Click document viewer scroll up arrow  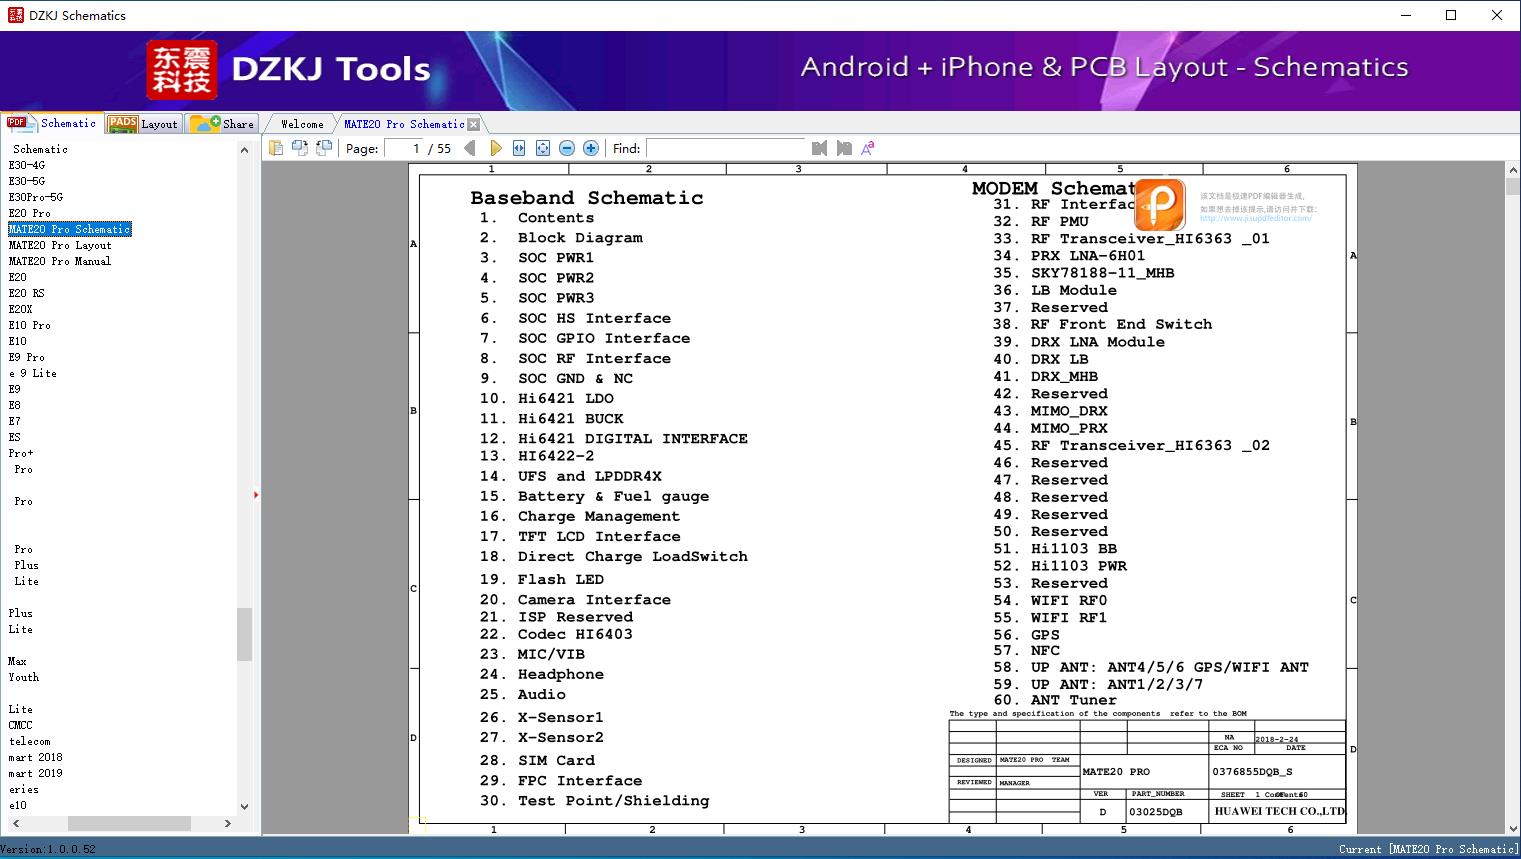click(1513, 171)
